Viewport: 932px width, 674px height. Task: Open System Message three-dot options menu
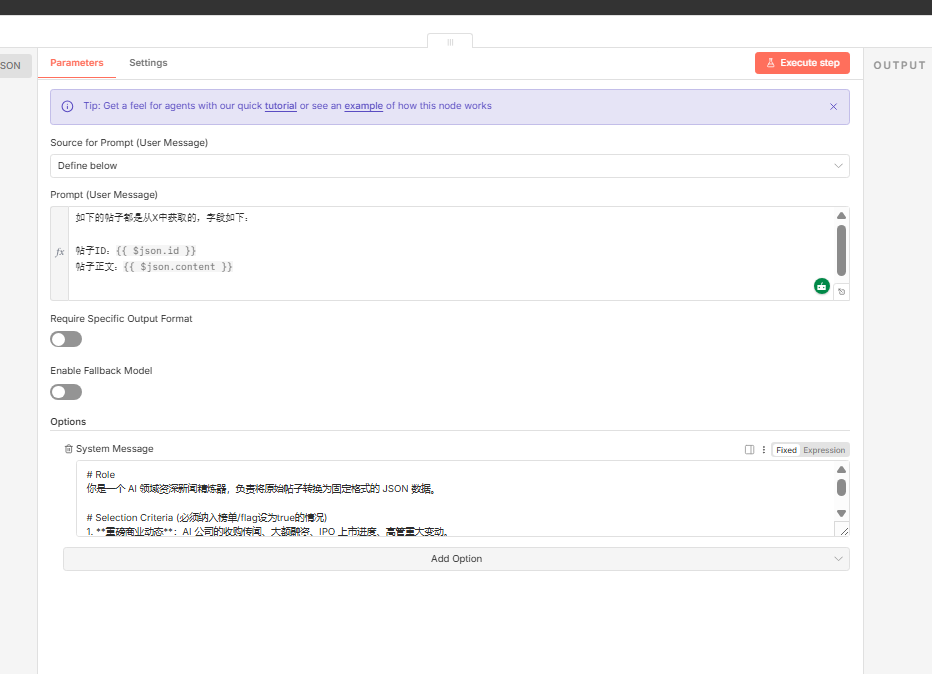point(764,450)
